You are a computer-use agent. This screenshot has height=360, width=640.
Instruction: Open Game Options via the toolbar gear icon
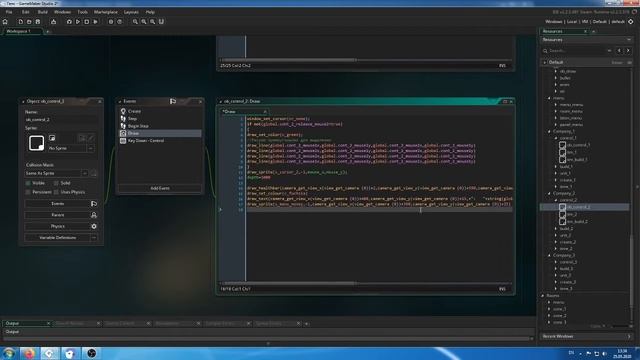[x=111, y=22]
